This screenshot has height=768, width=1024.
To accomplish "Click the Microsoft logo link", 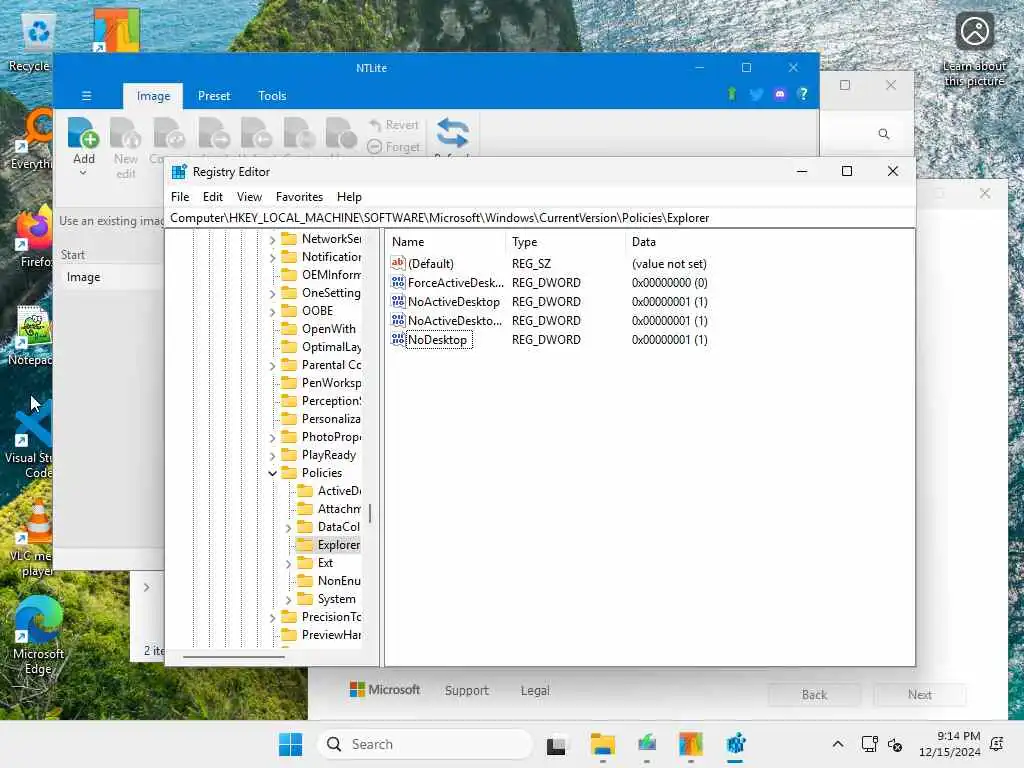I will pyautogui.click(x=385, y=690).
